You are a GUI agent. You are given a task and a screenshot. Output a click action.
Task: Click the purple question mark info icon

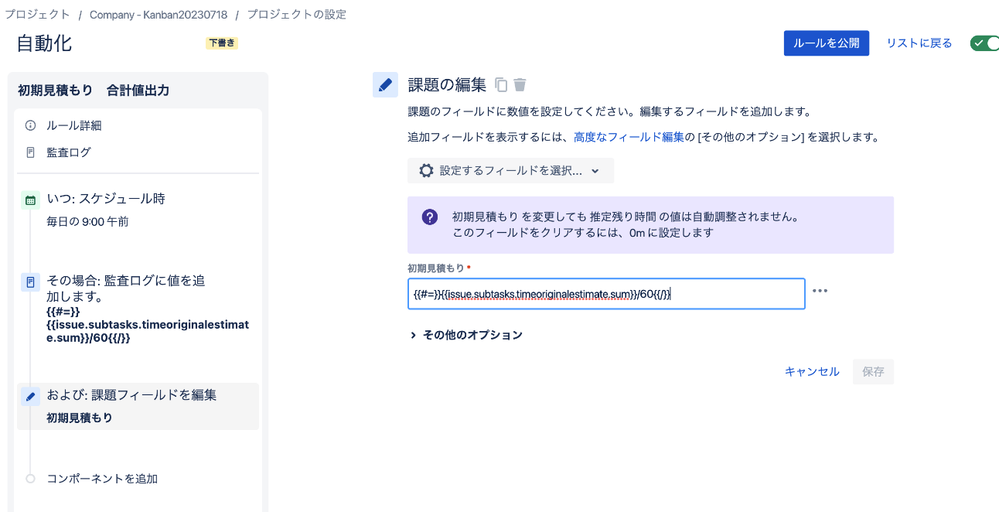click(430, 217)
